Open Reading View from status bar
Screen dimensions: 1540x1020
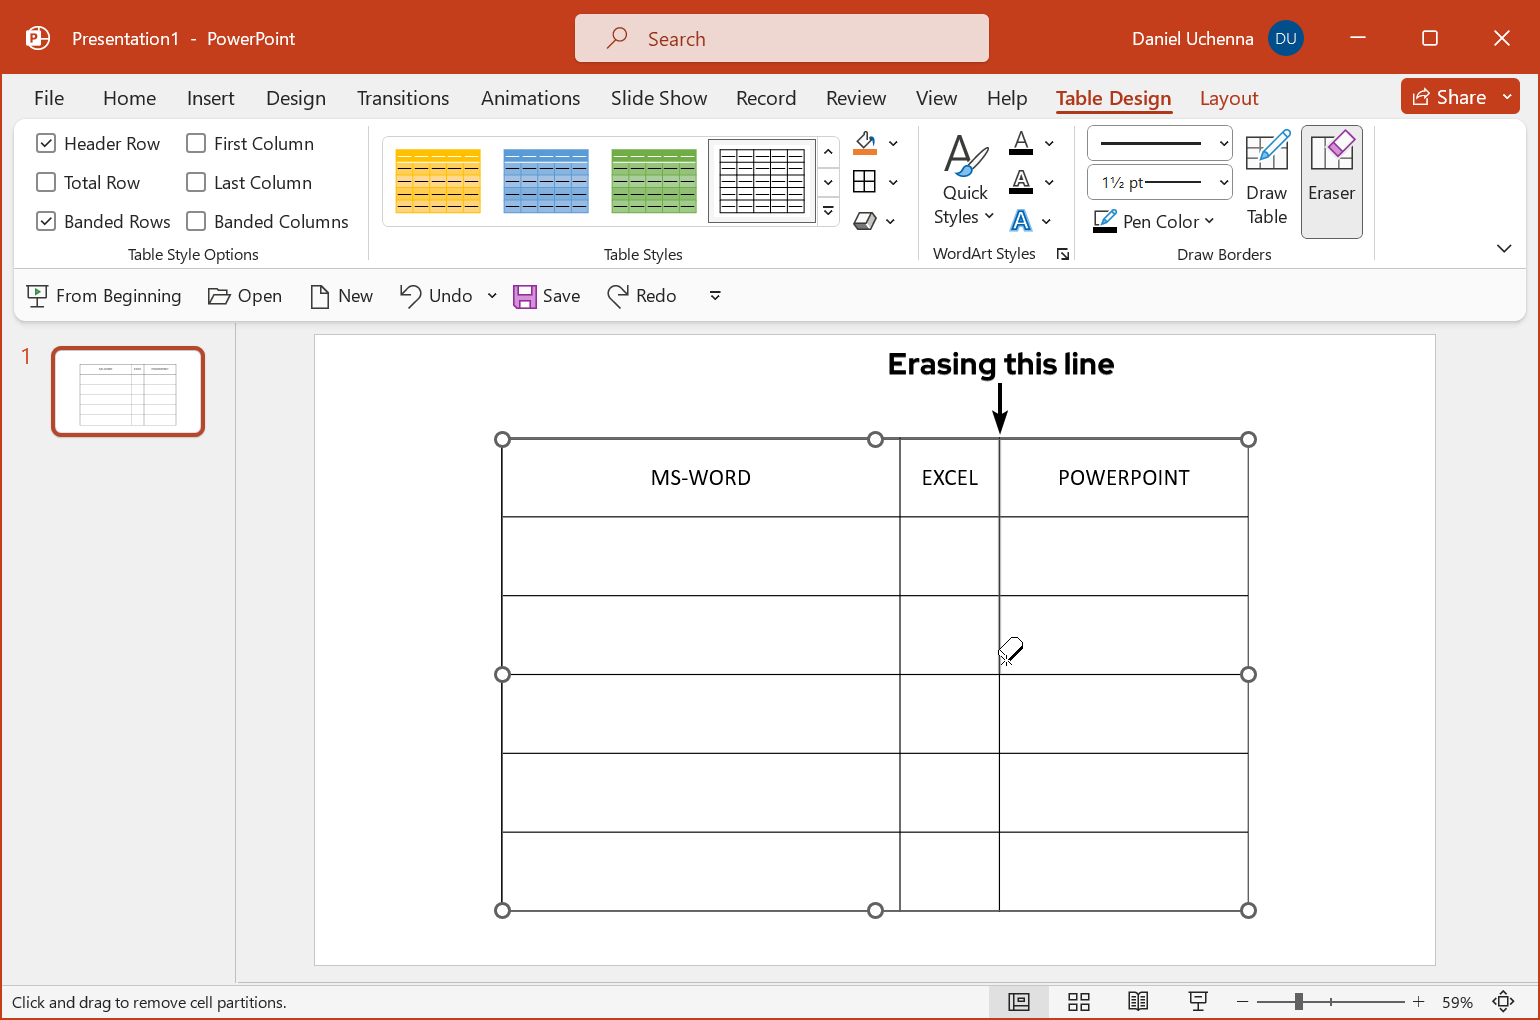[1138, 1002]
